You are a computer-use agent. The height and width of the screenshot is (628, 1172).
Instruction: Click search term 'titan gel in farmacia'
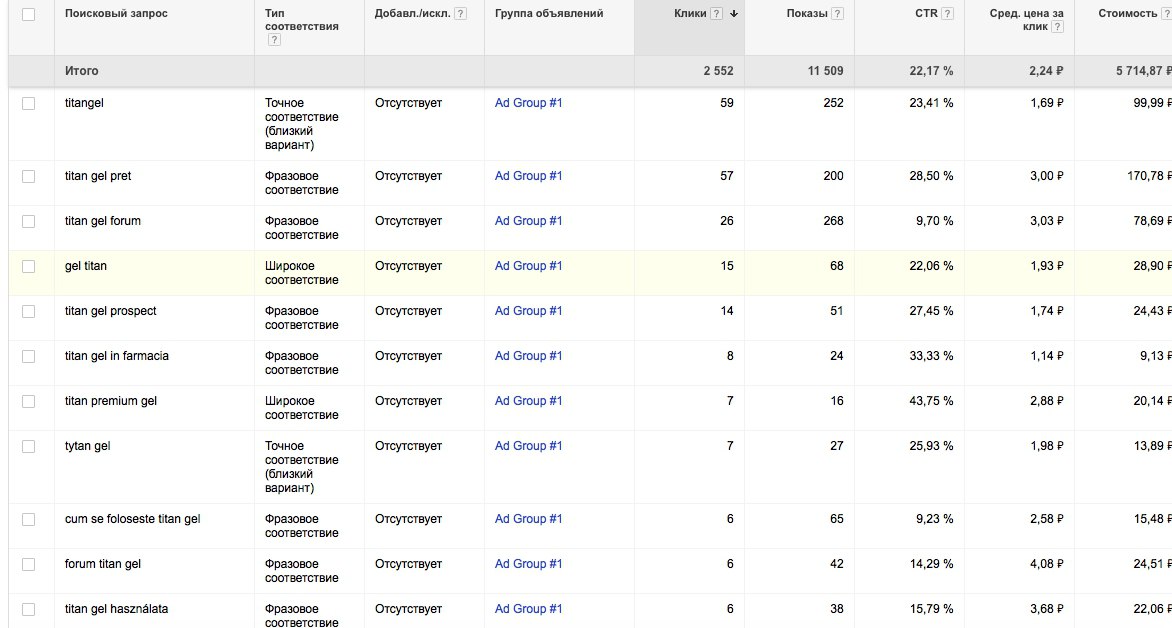click(117, 356)
